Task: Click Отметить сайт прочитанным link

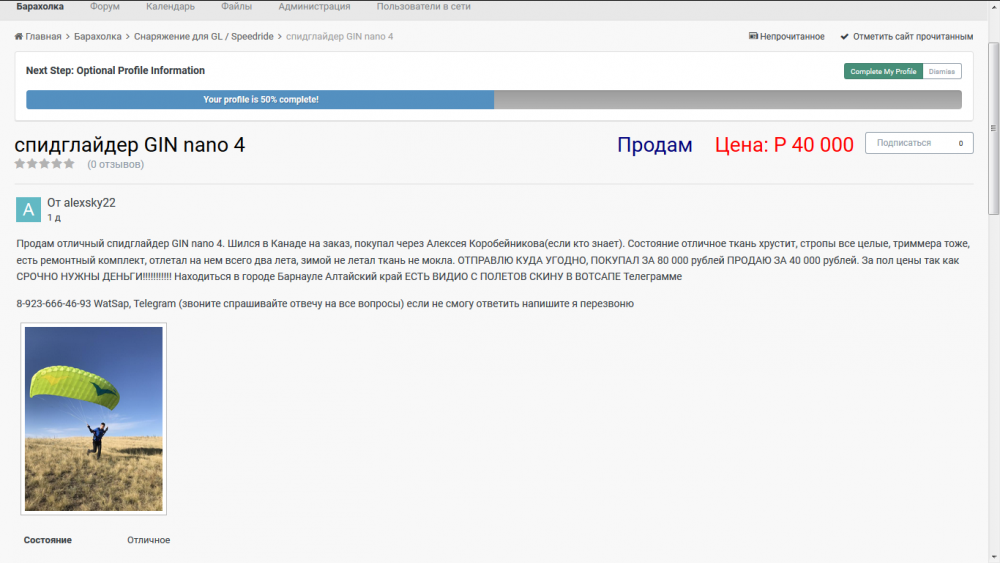Action: pyautogui.click(x=913, y=36)
